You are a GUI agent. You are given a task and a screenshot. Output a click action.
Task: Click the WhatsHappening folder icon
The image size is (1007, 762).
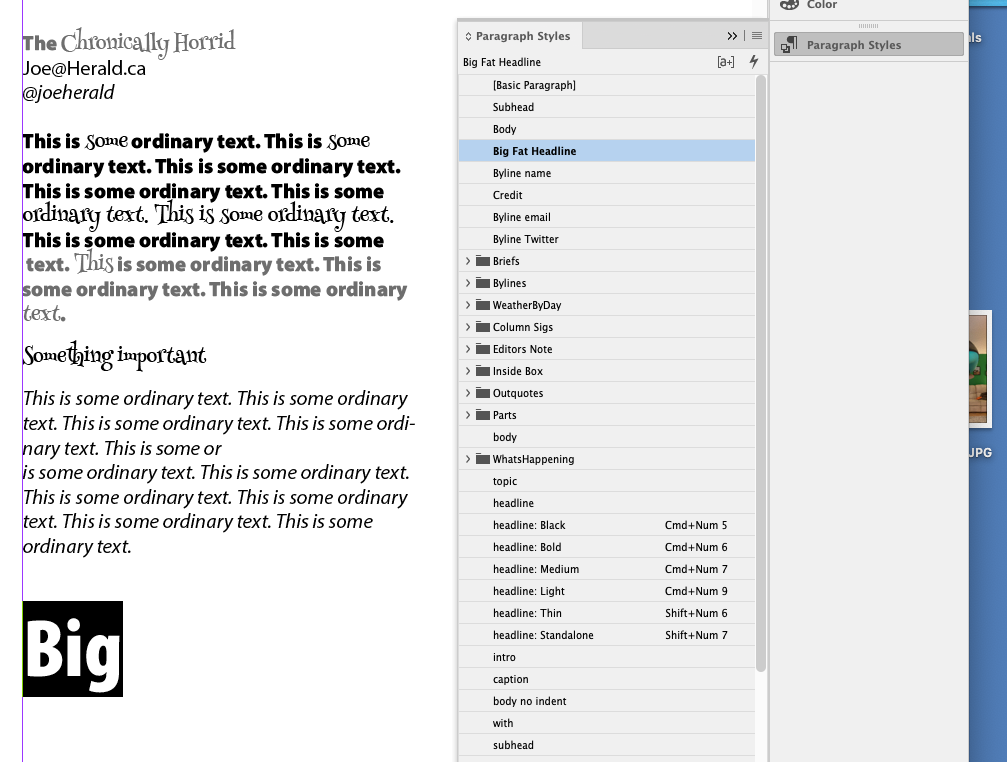(x=483, y=459)
